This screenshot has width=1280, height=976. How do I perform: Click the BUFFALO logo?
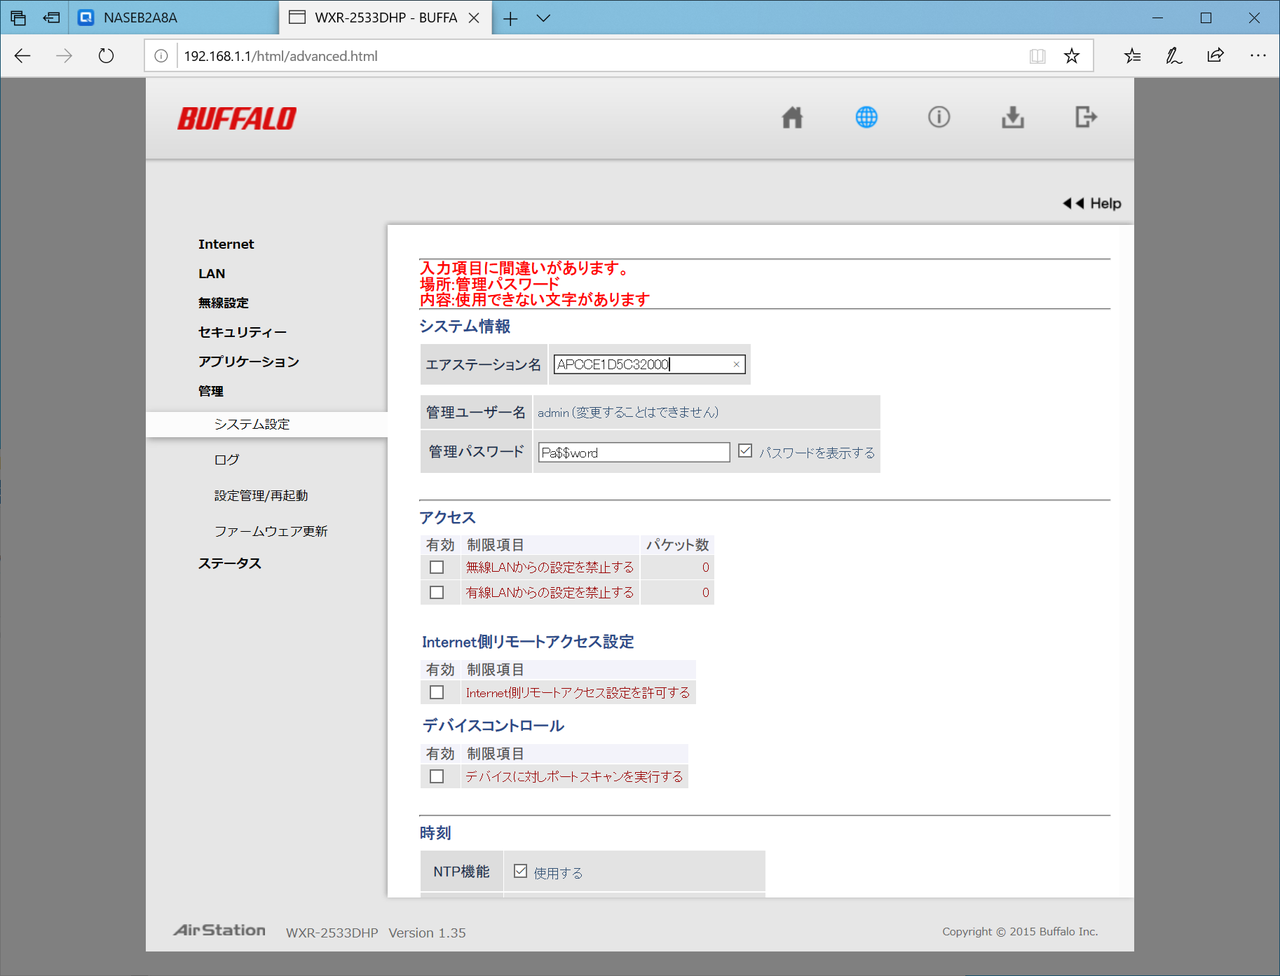pyautogui.click(x=237, y=118)
